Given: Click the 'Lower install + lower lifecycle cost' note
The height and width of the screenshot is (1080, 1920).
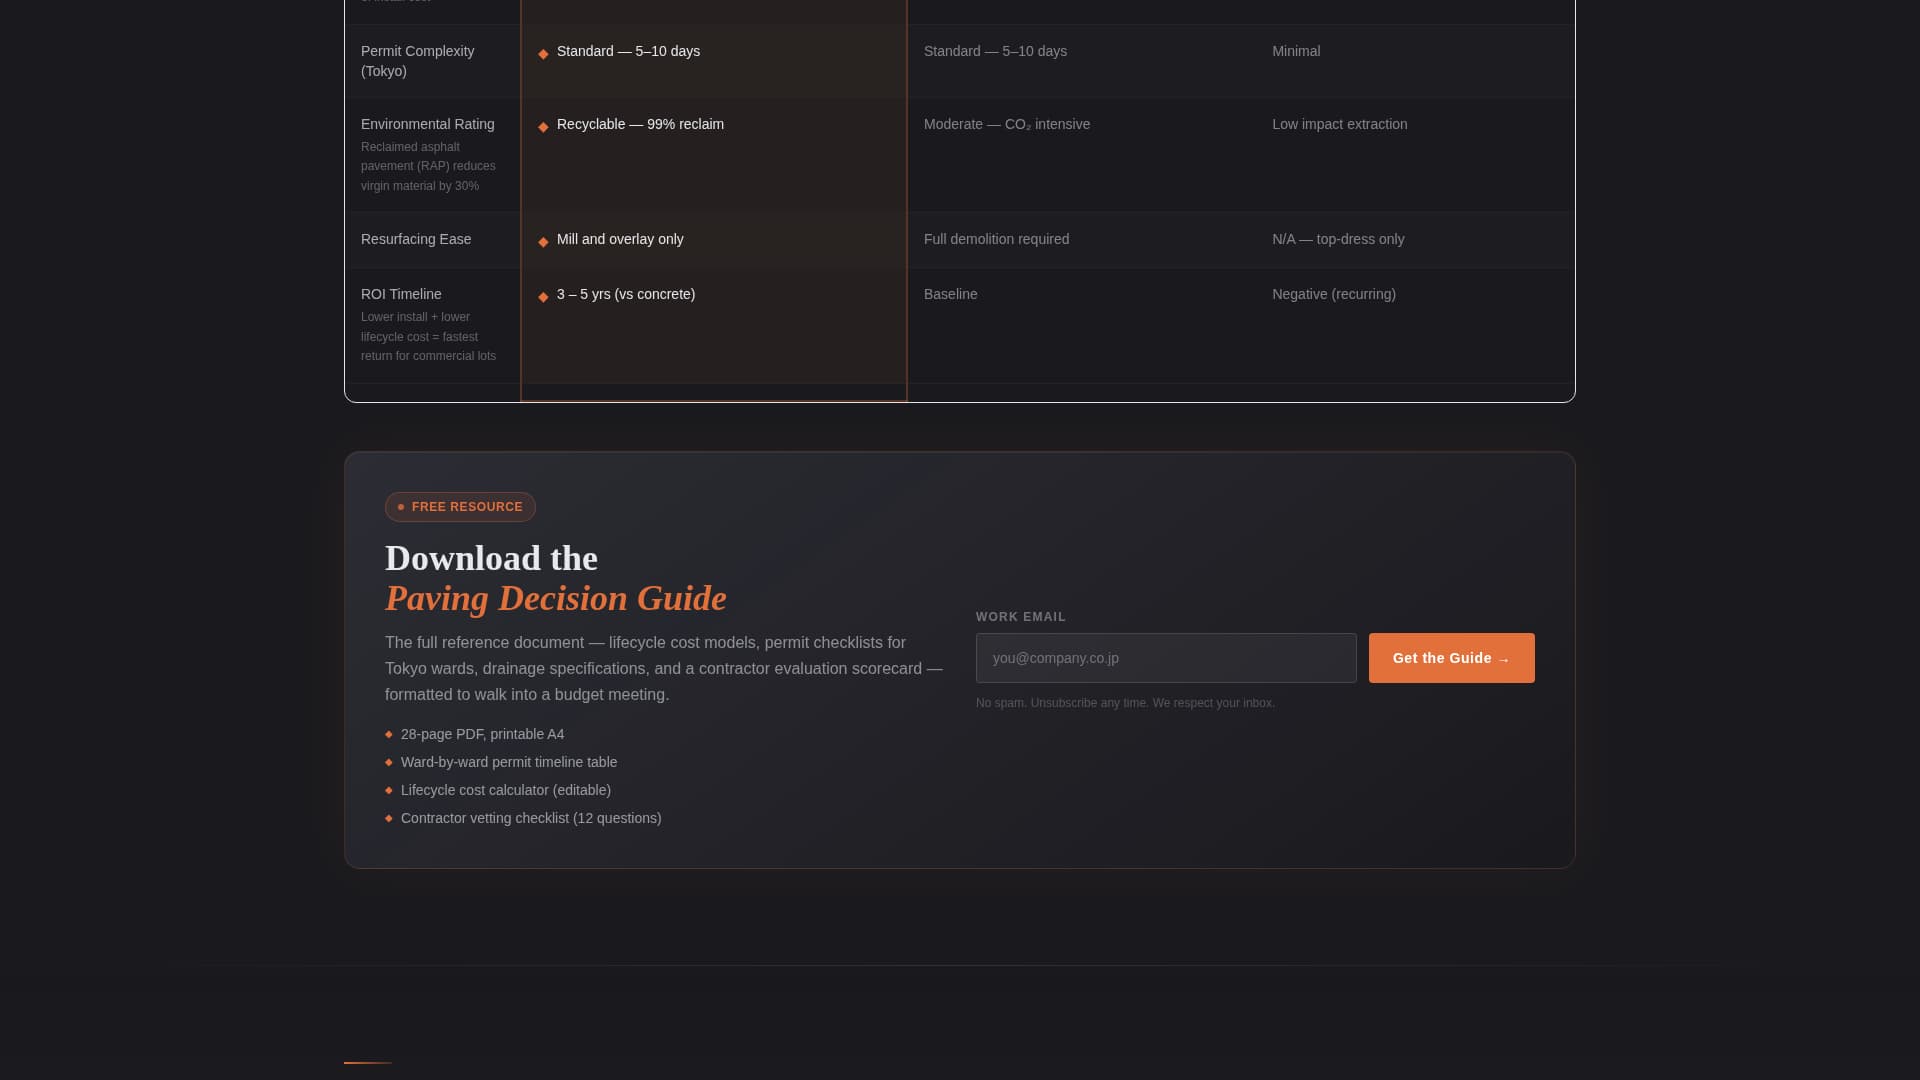Looking at the screenshot, I should (428, 336).
